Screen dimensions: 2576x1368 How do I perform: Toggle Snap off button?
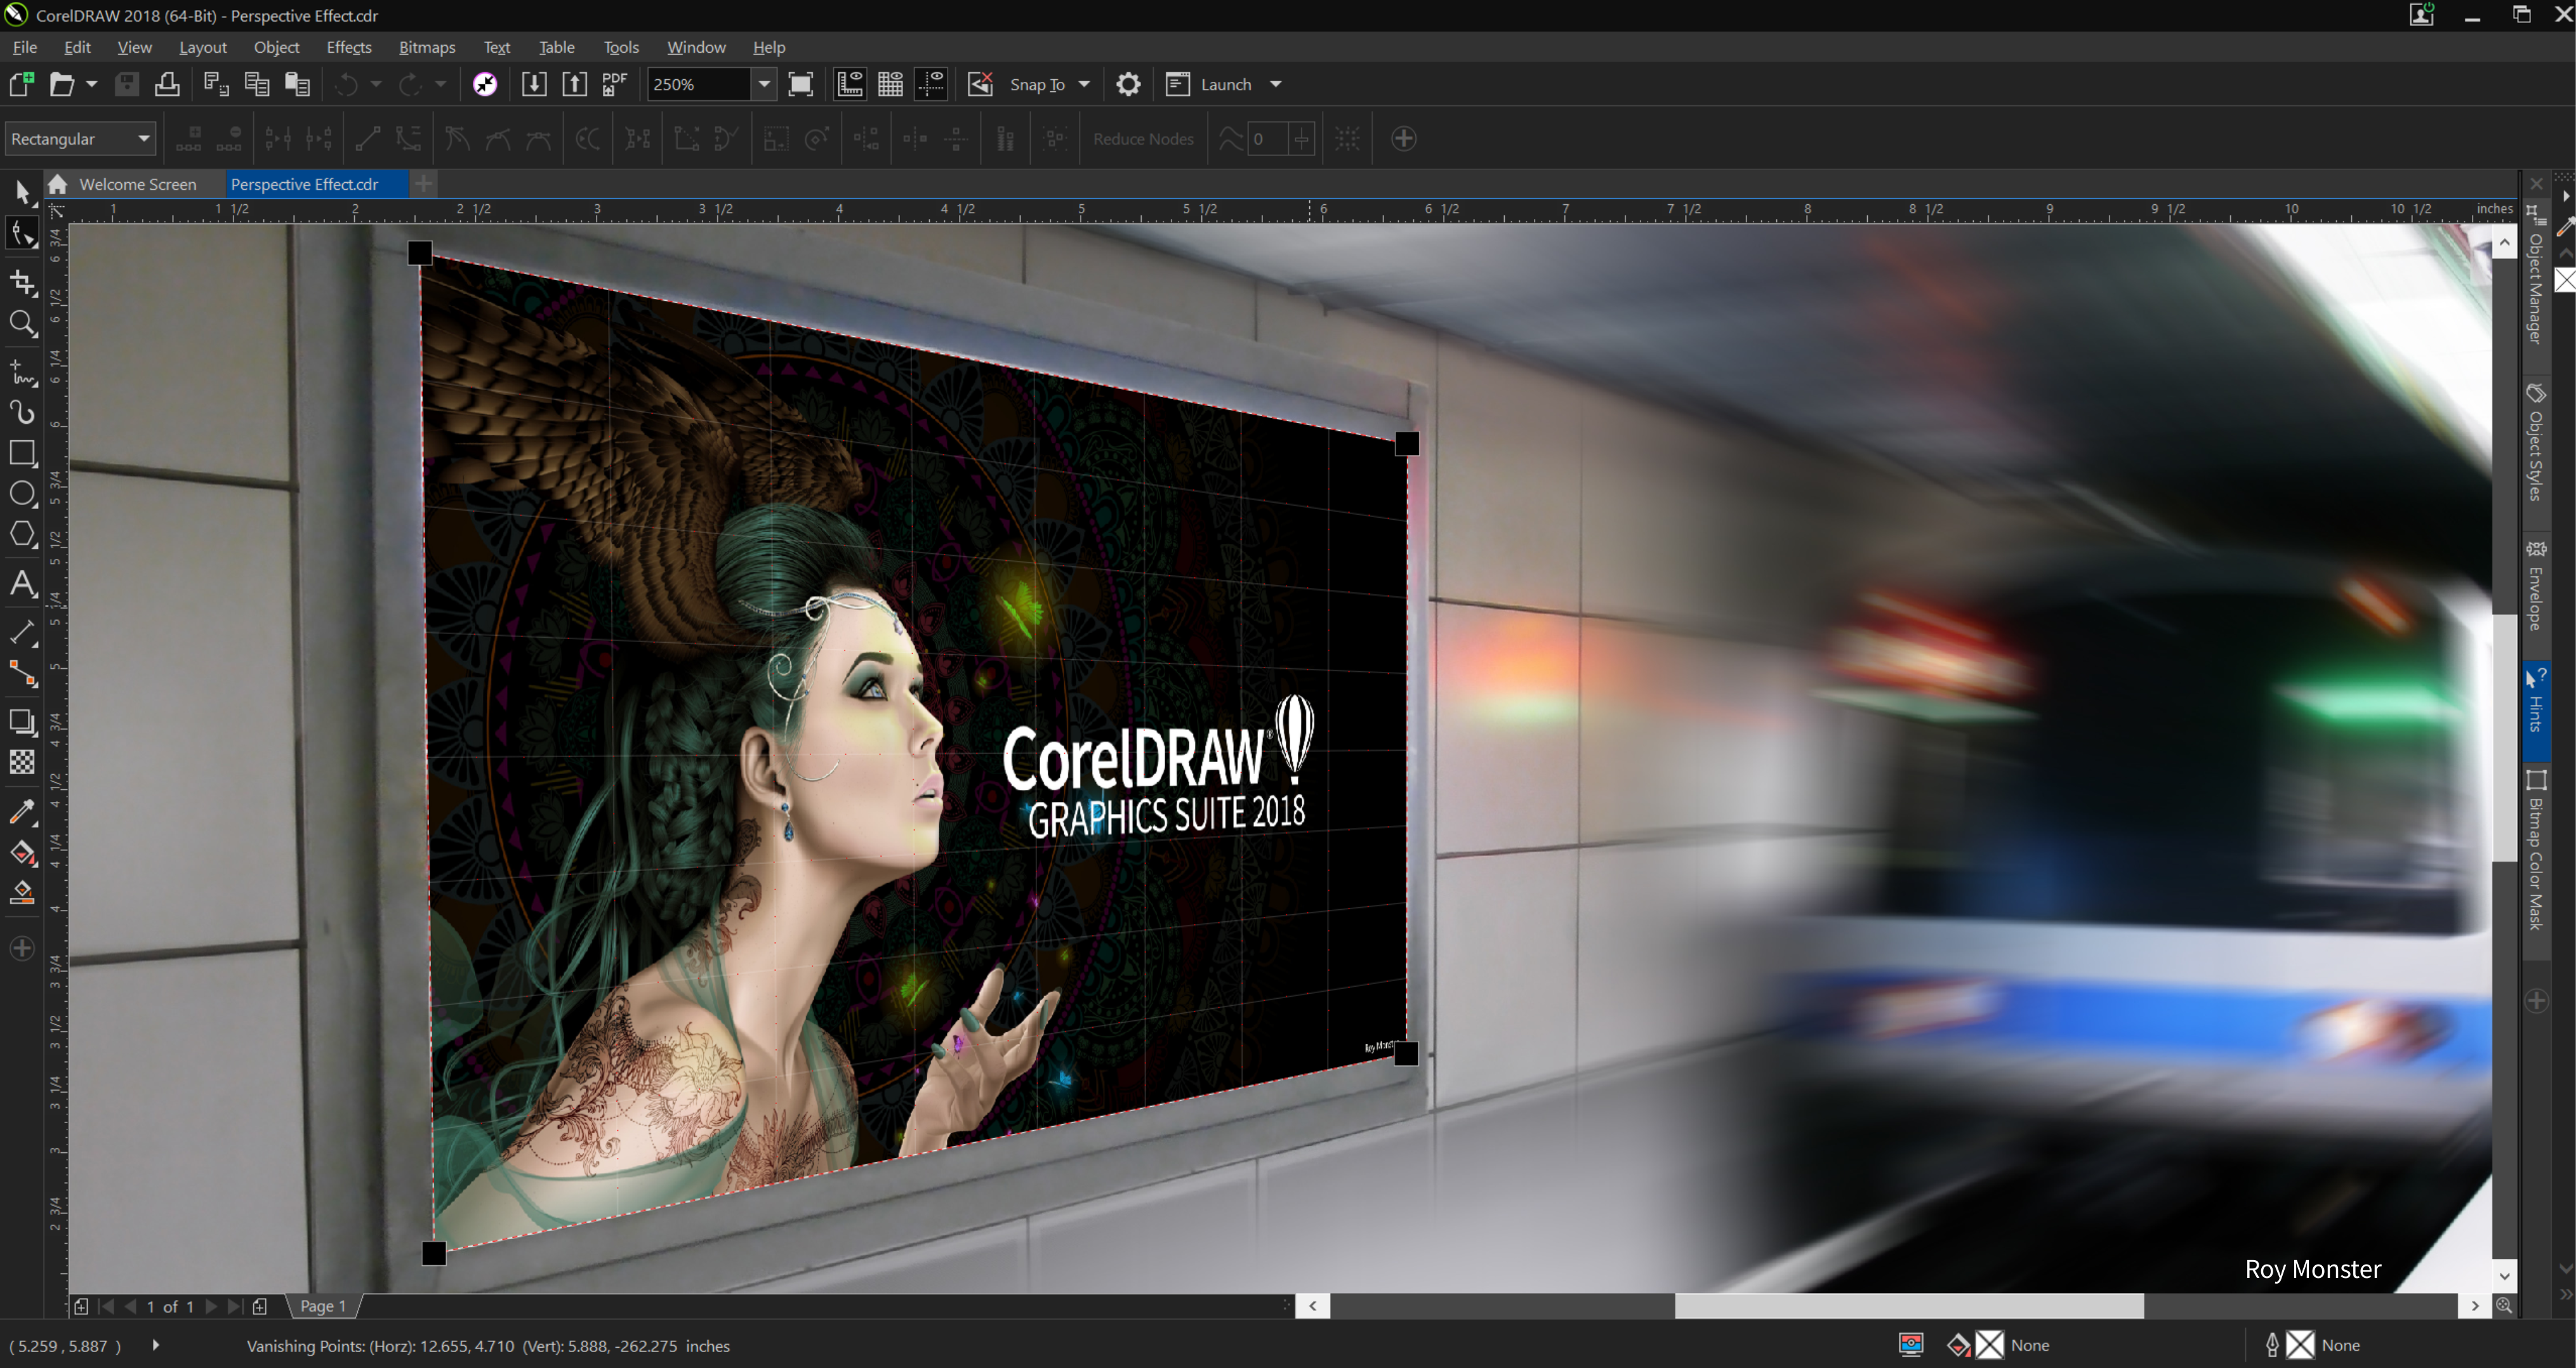pyautogui.click(x=980, y=84)
